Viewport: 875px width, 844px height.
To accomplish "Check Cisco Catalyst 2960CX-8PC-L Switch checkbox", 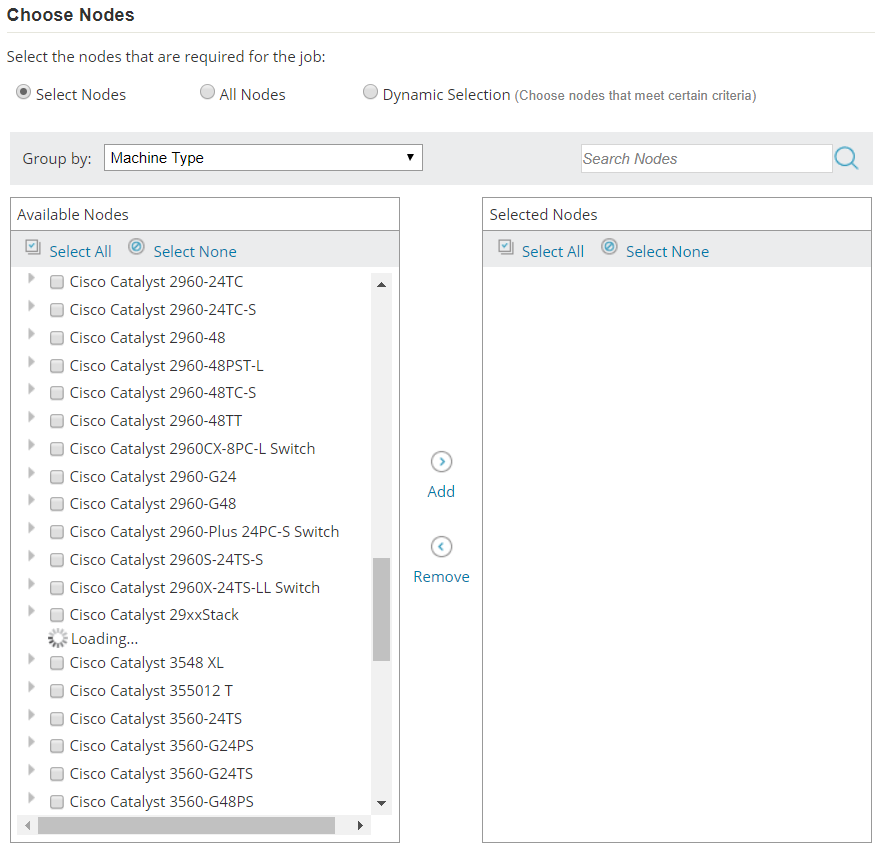I will [57, 449].
